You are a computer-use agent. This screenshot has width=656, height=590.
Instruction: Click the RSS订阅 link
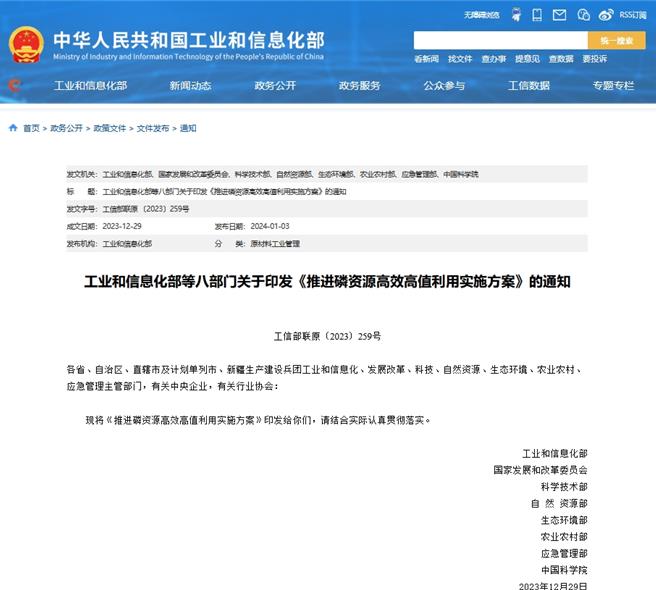pyautogui.click(x=633, y=15)
